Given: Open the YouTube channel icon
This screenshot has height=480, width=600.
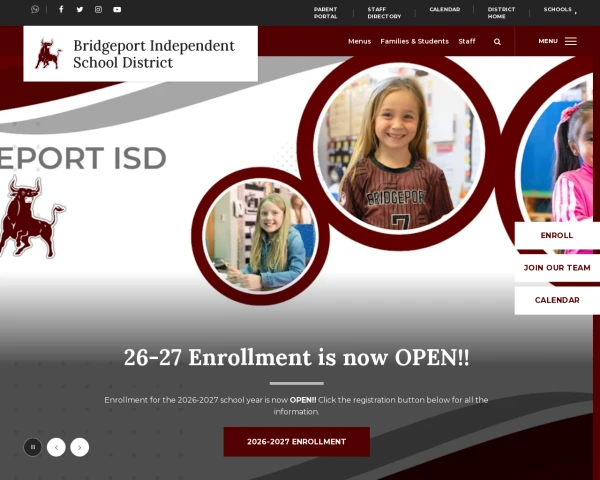Looking at the screenshot, I should pos(117,10).
